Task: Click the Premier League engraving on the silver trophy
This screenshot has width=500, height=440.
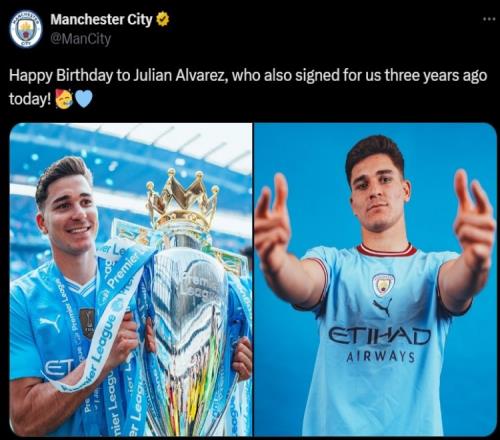Action: 197,287
